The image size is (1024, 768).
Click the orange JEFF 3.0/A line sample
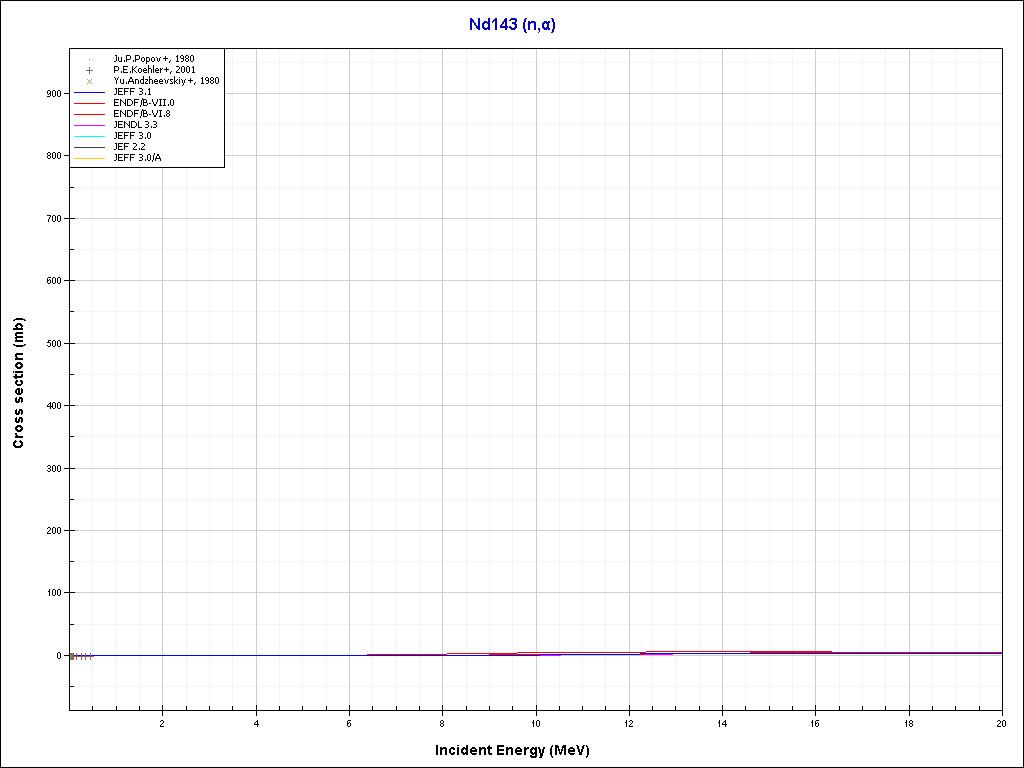tap(89, 158)
